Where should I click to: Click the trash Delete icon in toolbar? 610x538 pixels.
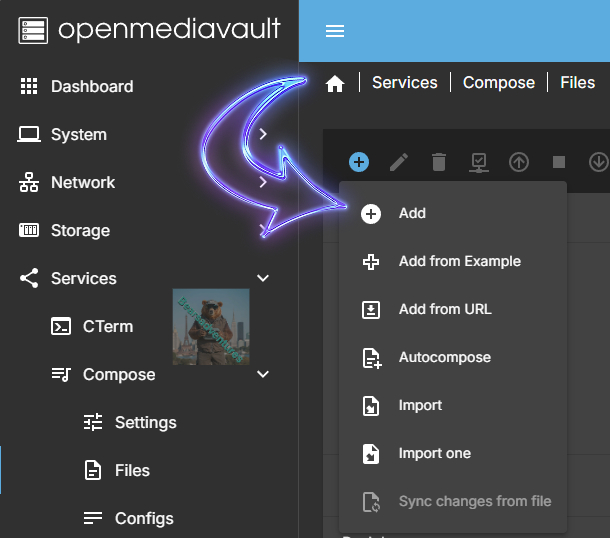point(439,162)
